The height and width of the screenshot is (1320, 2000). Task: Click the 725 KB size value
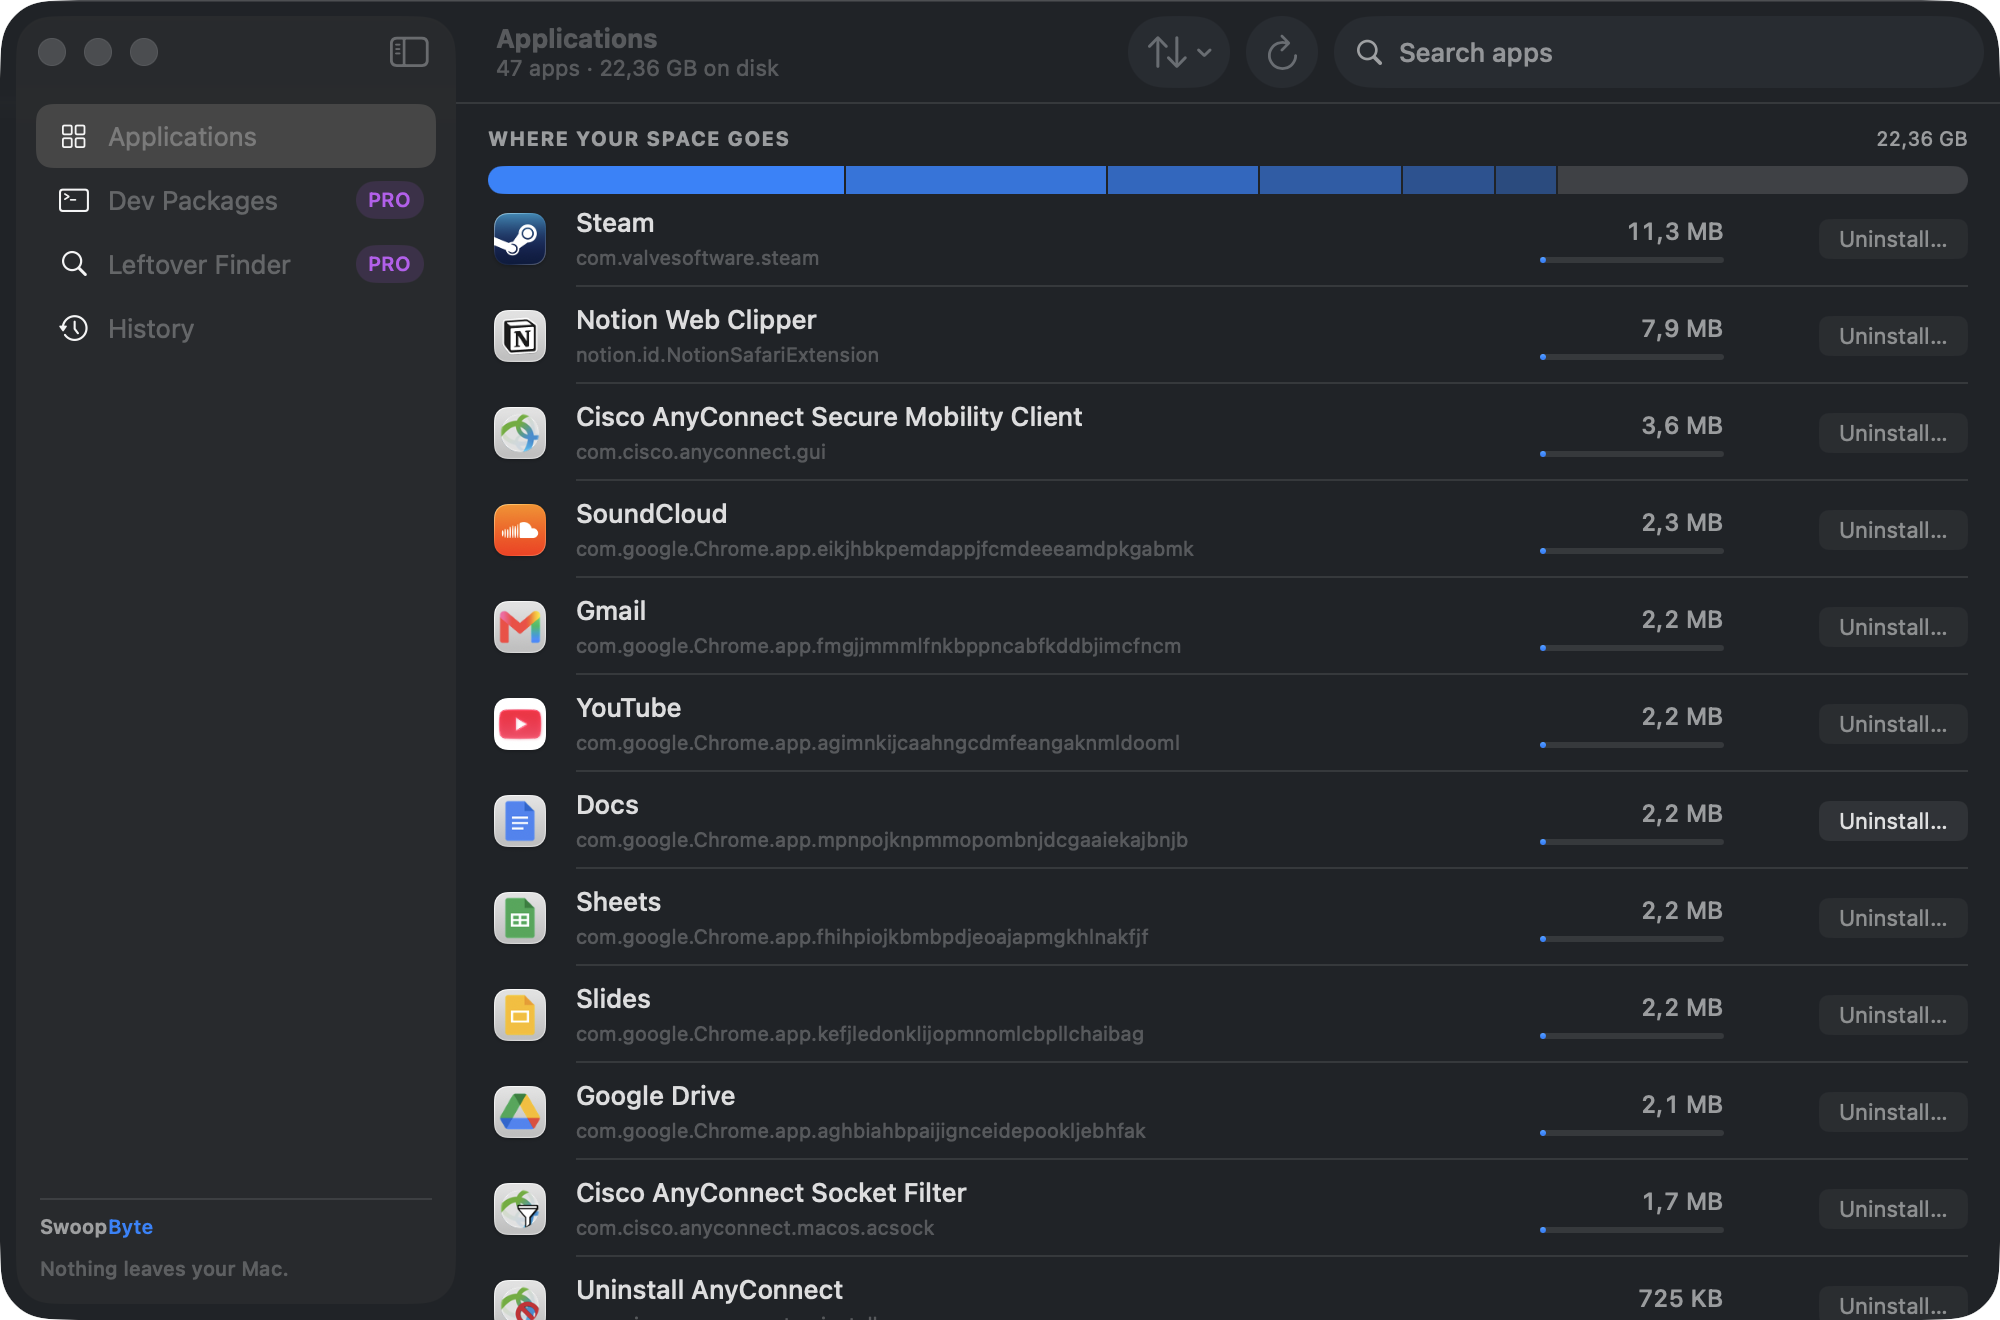click(1680, 1299)
